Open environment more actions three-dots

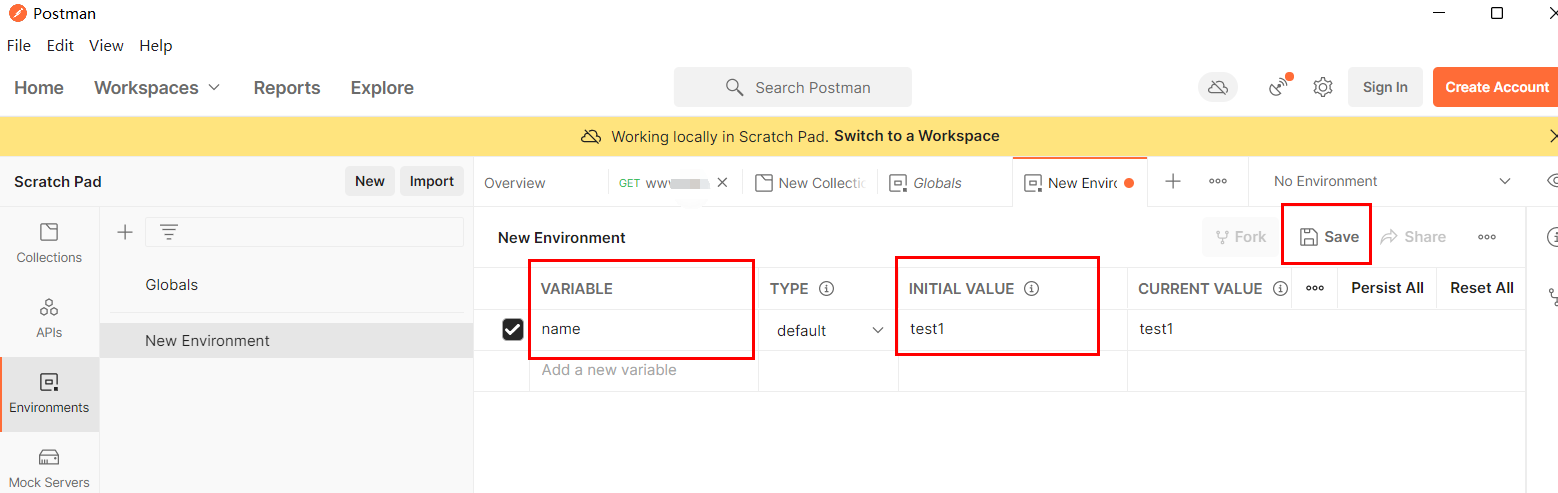[x=1487, y=237]
